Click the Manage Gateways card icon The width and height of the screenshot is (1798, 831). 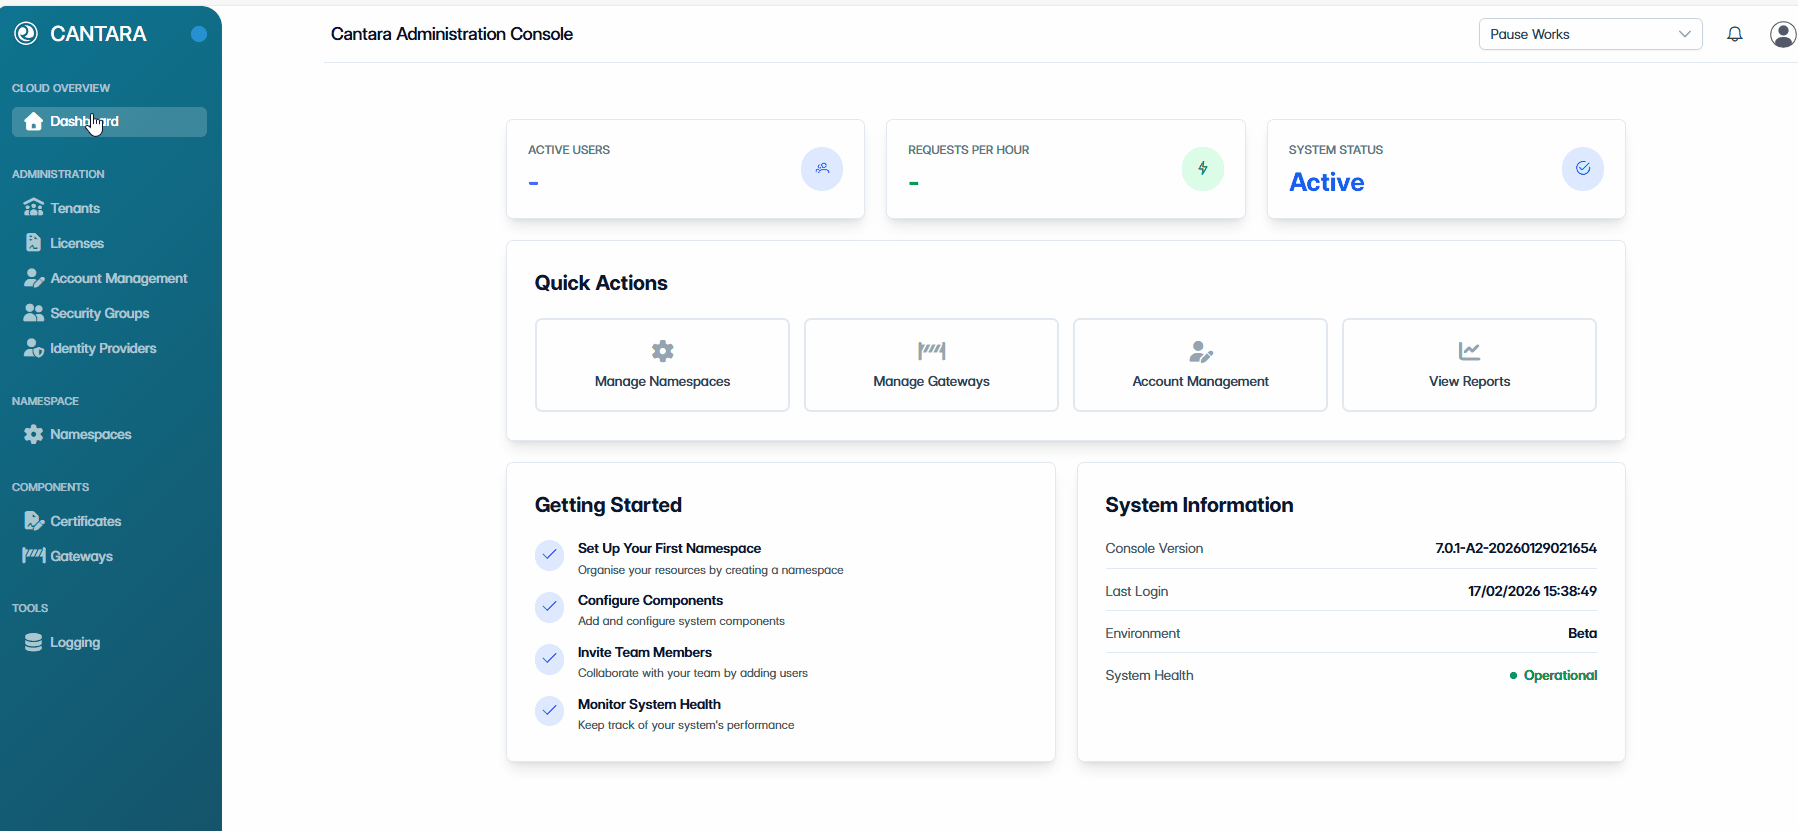coord(931,351)
